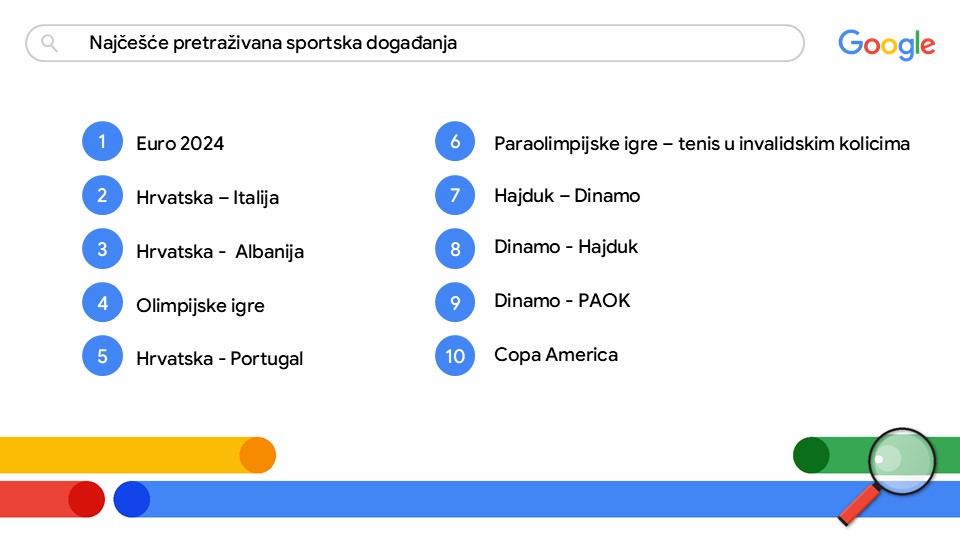The height and width of the screenshot is (540, 960).
Task: Click the number 1 blue circle
Action: tap(102, 142)
